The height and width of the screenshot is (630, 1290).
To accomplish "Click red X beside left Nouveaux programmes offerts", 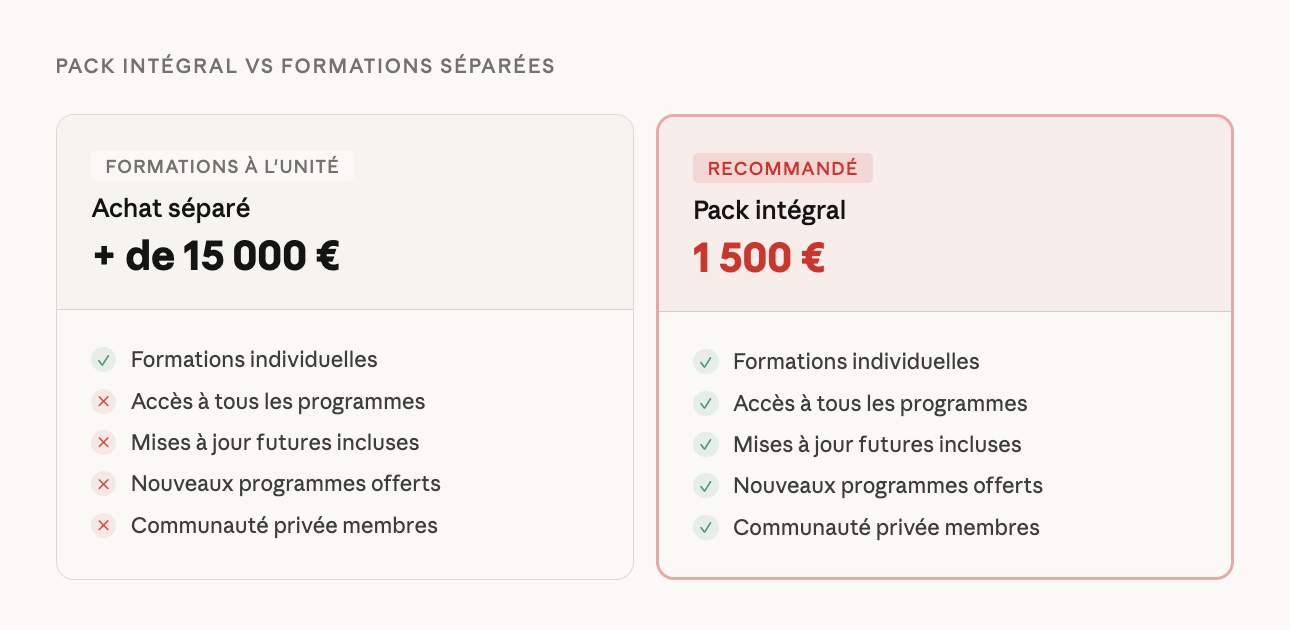I will point(103,484).
